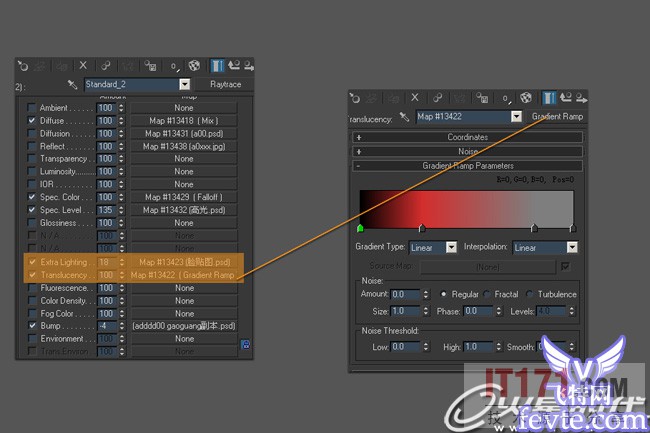Click the Show End Result icon in right panel
The image size is (650, 433).
click(x=548, y=97)
